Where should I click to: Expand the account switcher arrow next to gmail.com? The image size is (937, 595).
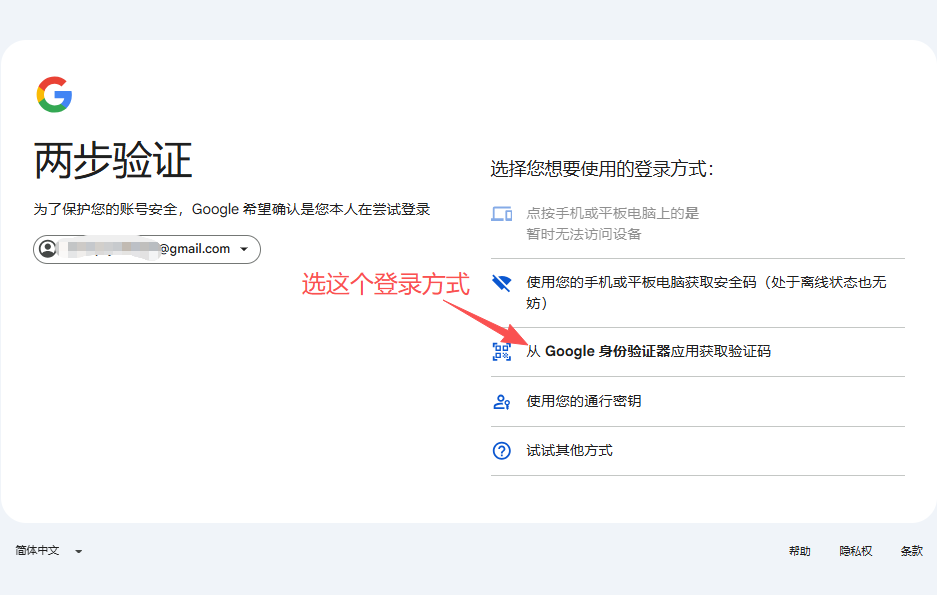tap(244, 249)
